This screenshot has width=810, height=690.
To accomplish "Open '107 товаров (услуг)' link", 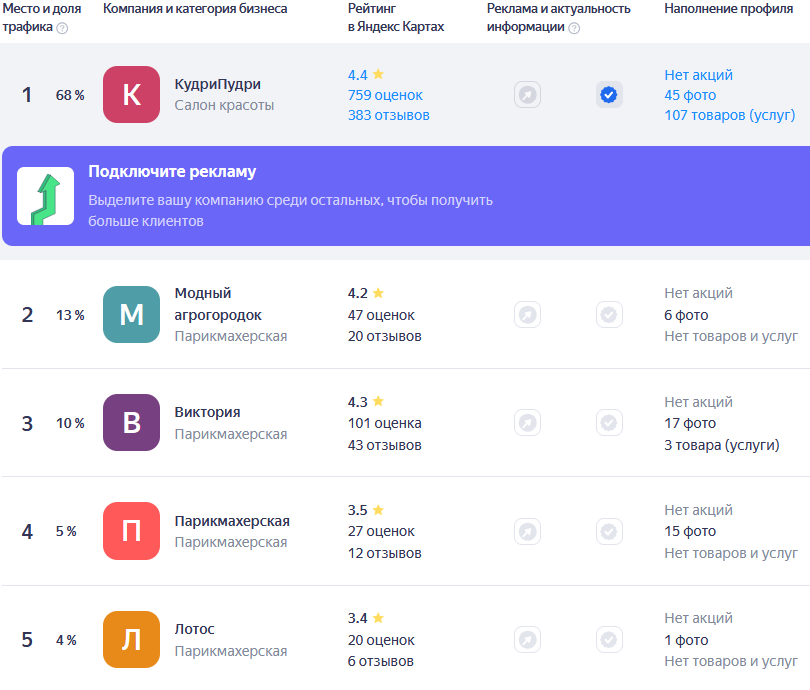I will [x=730, y=115].
